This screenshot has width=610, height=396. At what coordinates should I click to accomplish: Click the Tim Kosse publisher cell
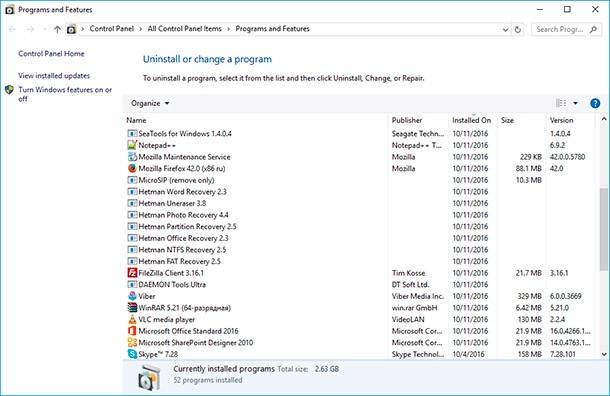coord(408,273)
